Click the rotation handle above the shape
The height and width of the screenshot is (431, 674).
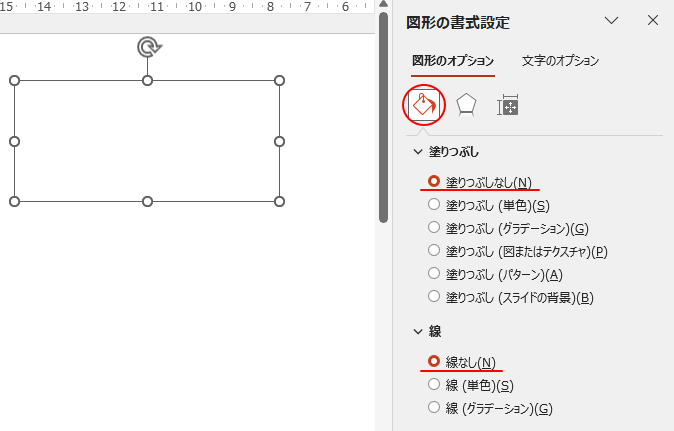(x=149, y=47)
